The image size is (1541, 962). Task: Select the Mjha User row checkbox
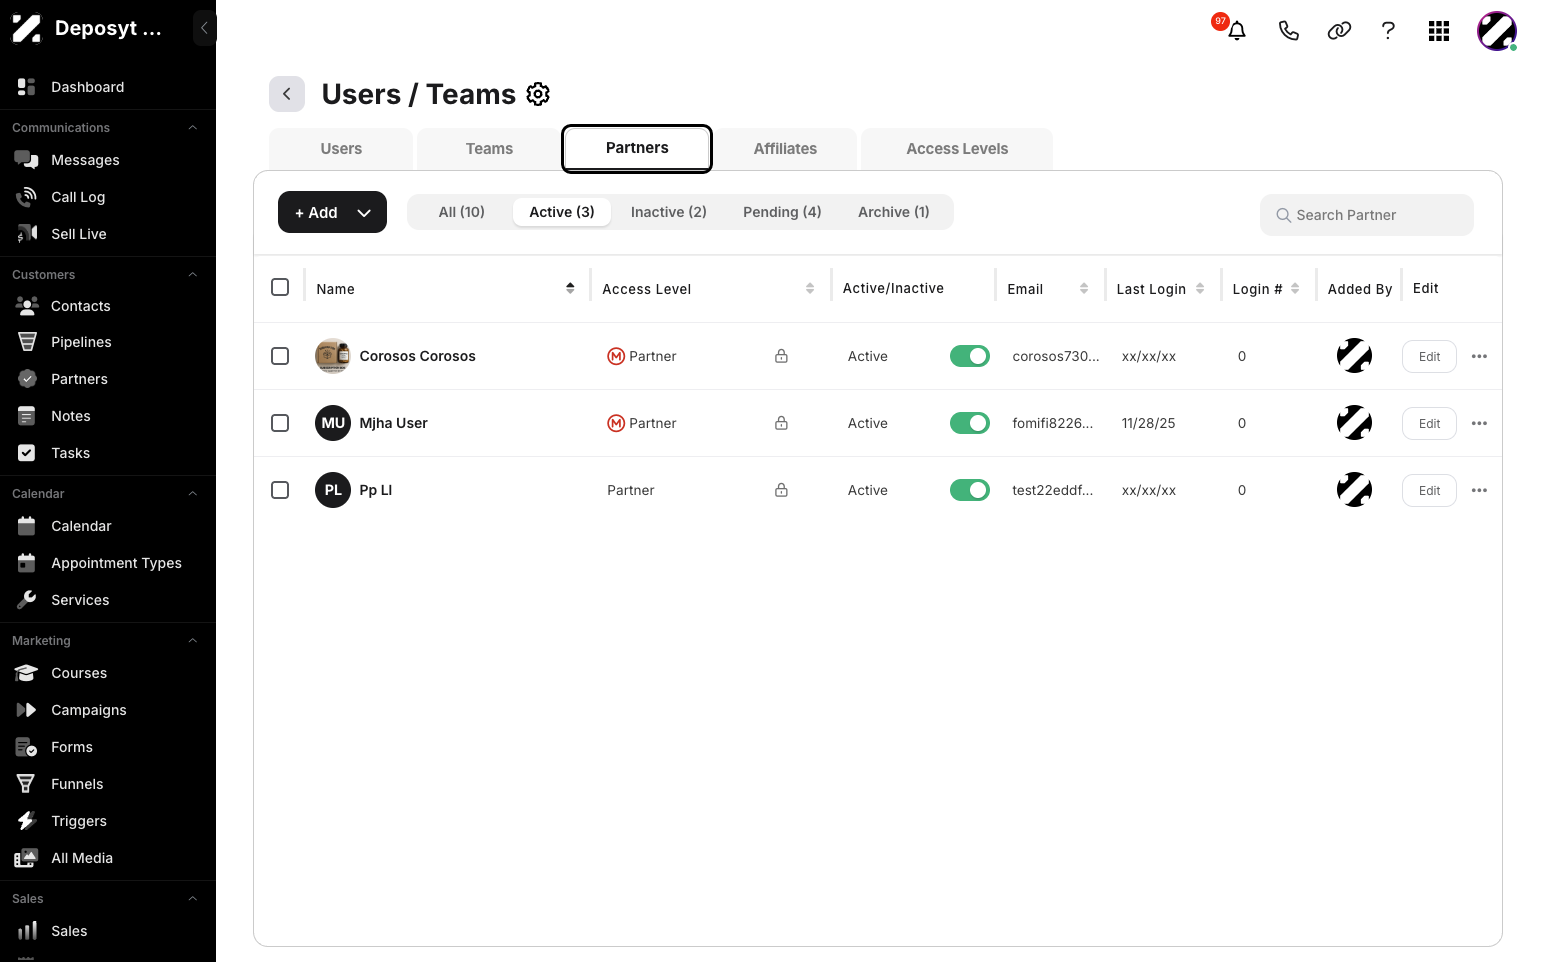coord(280,423)
